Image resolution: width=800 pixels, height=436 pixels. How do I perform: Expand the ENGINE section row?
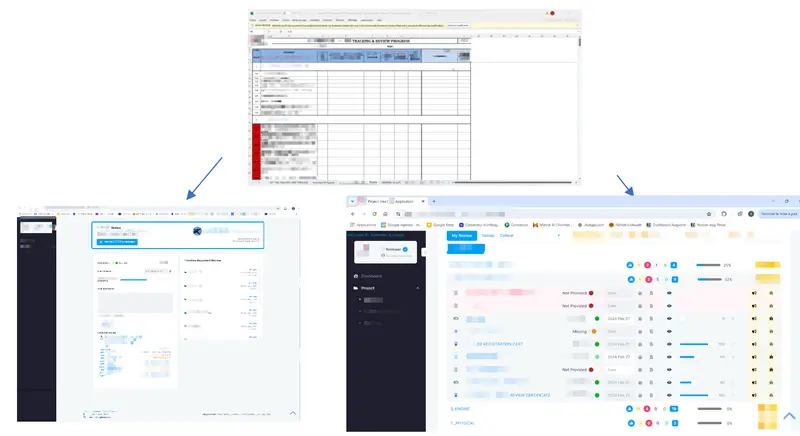coord(460,409)
